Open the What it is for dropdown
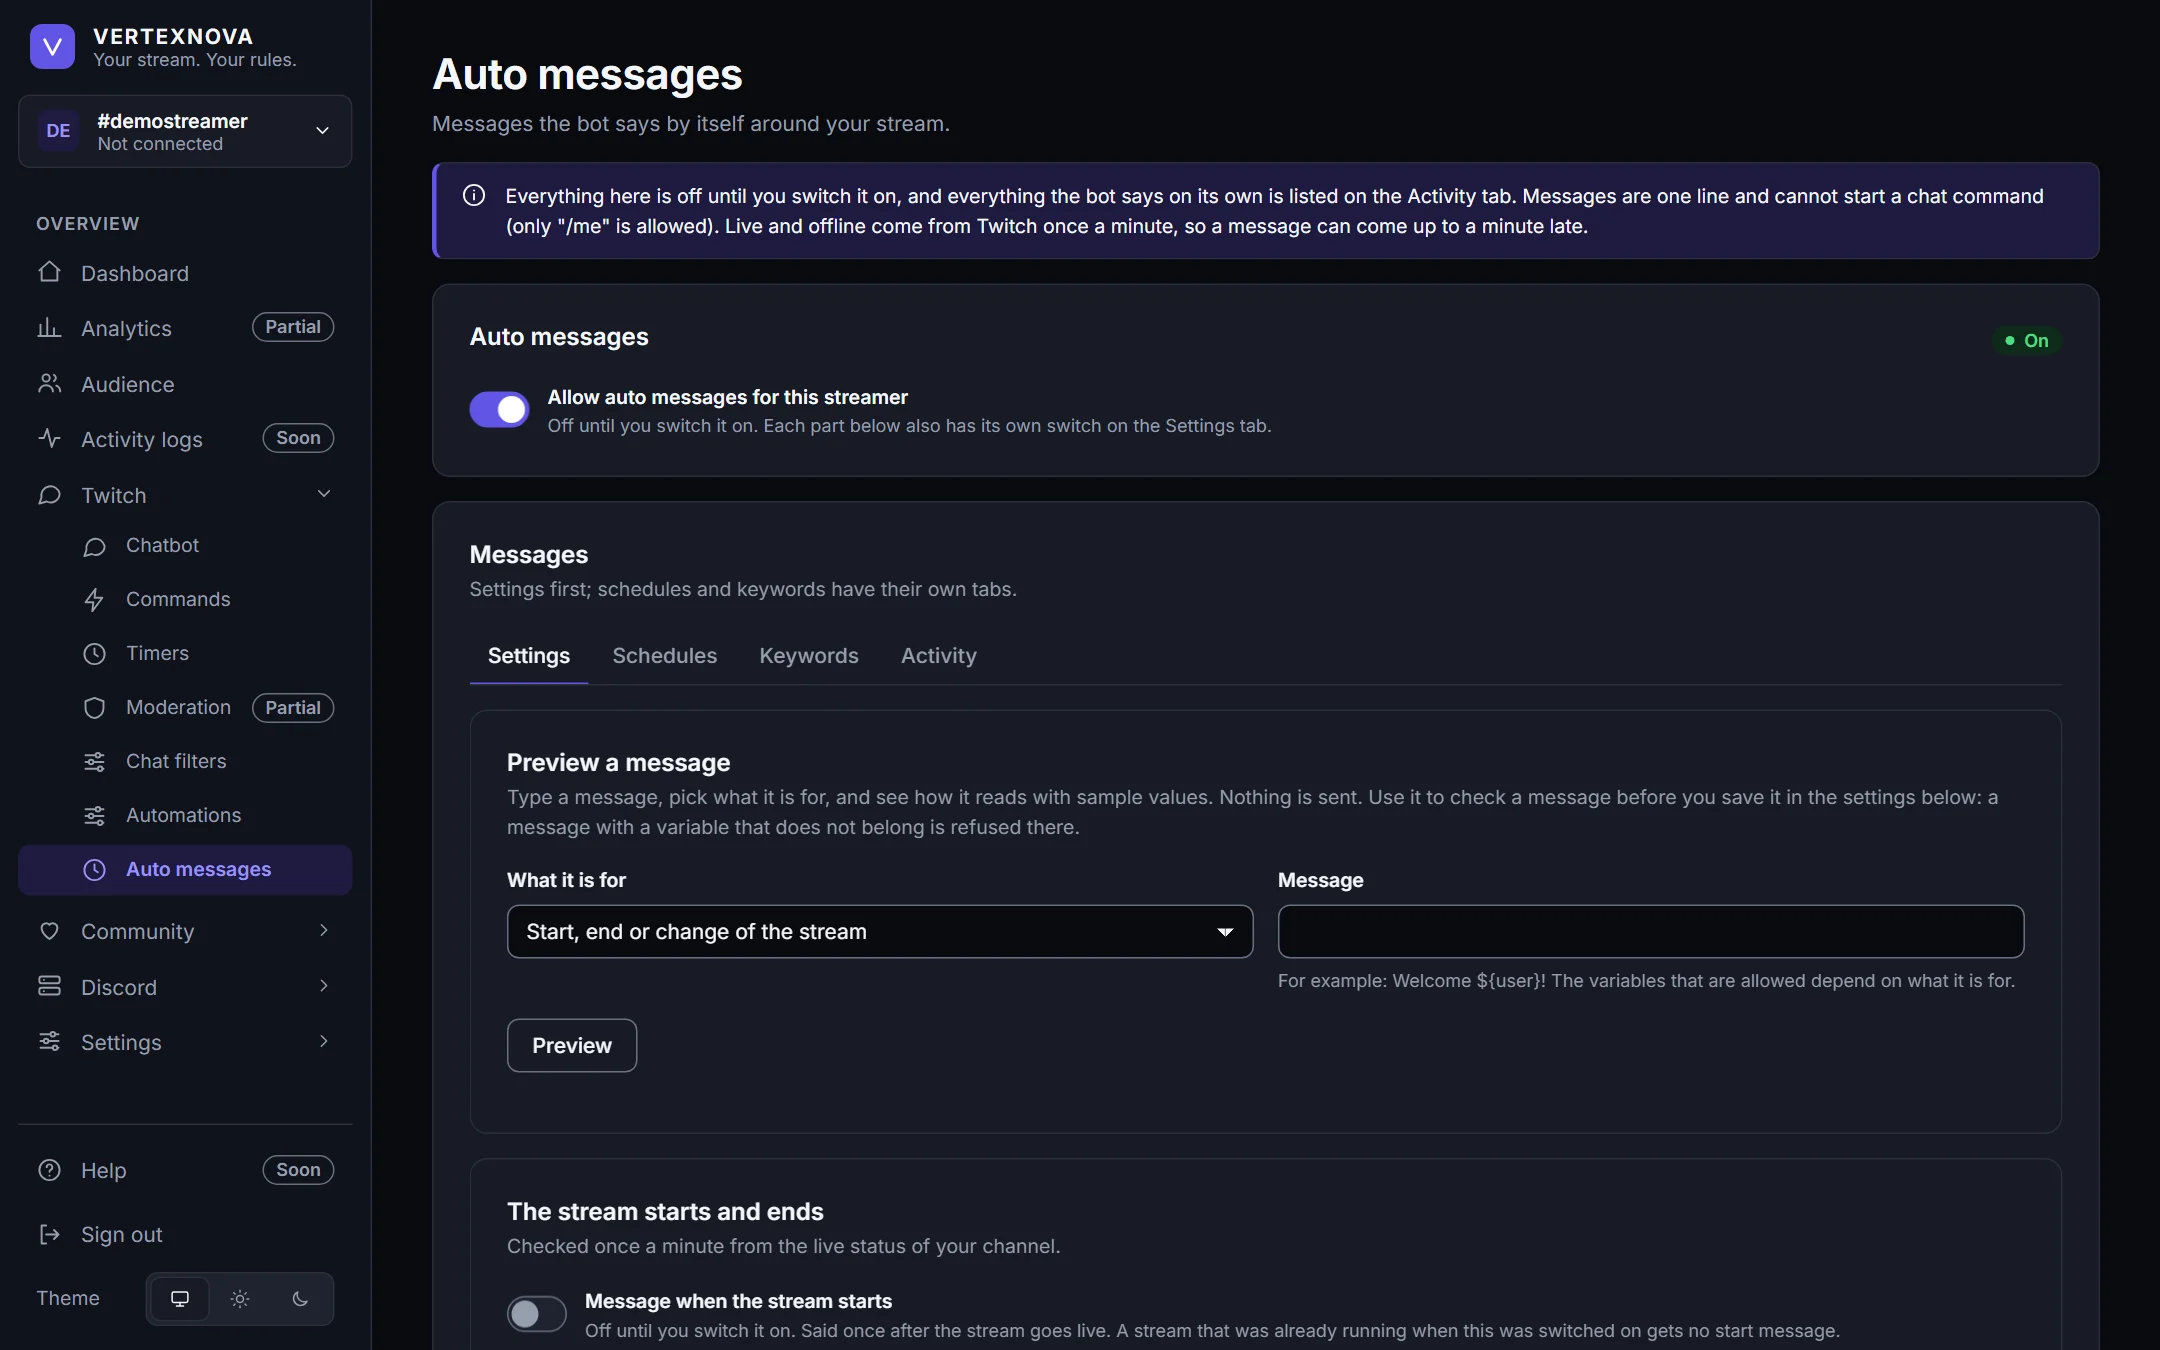This screenshot has height=1350, width=2160. [x=880, y=932]
